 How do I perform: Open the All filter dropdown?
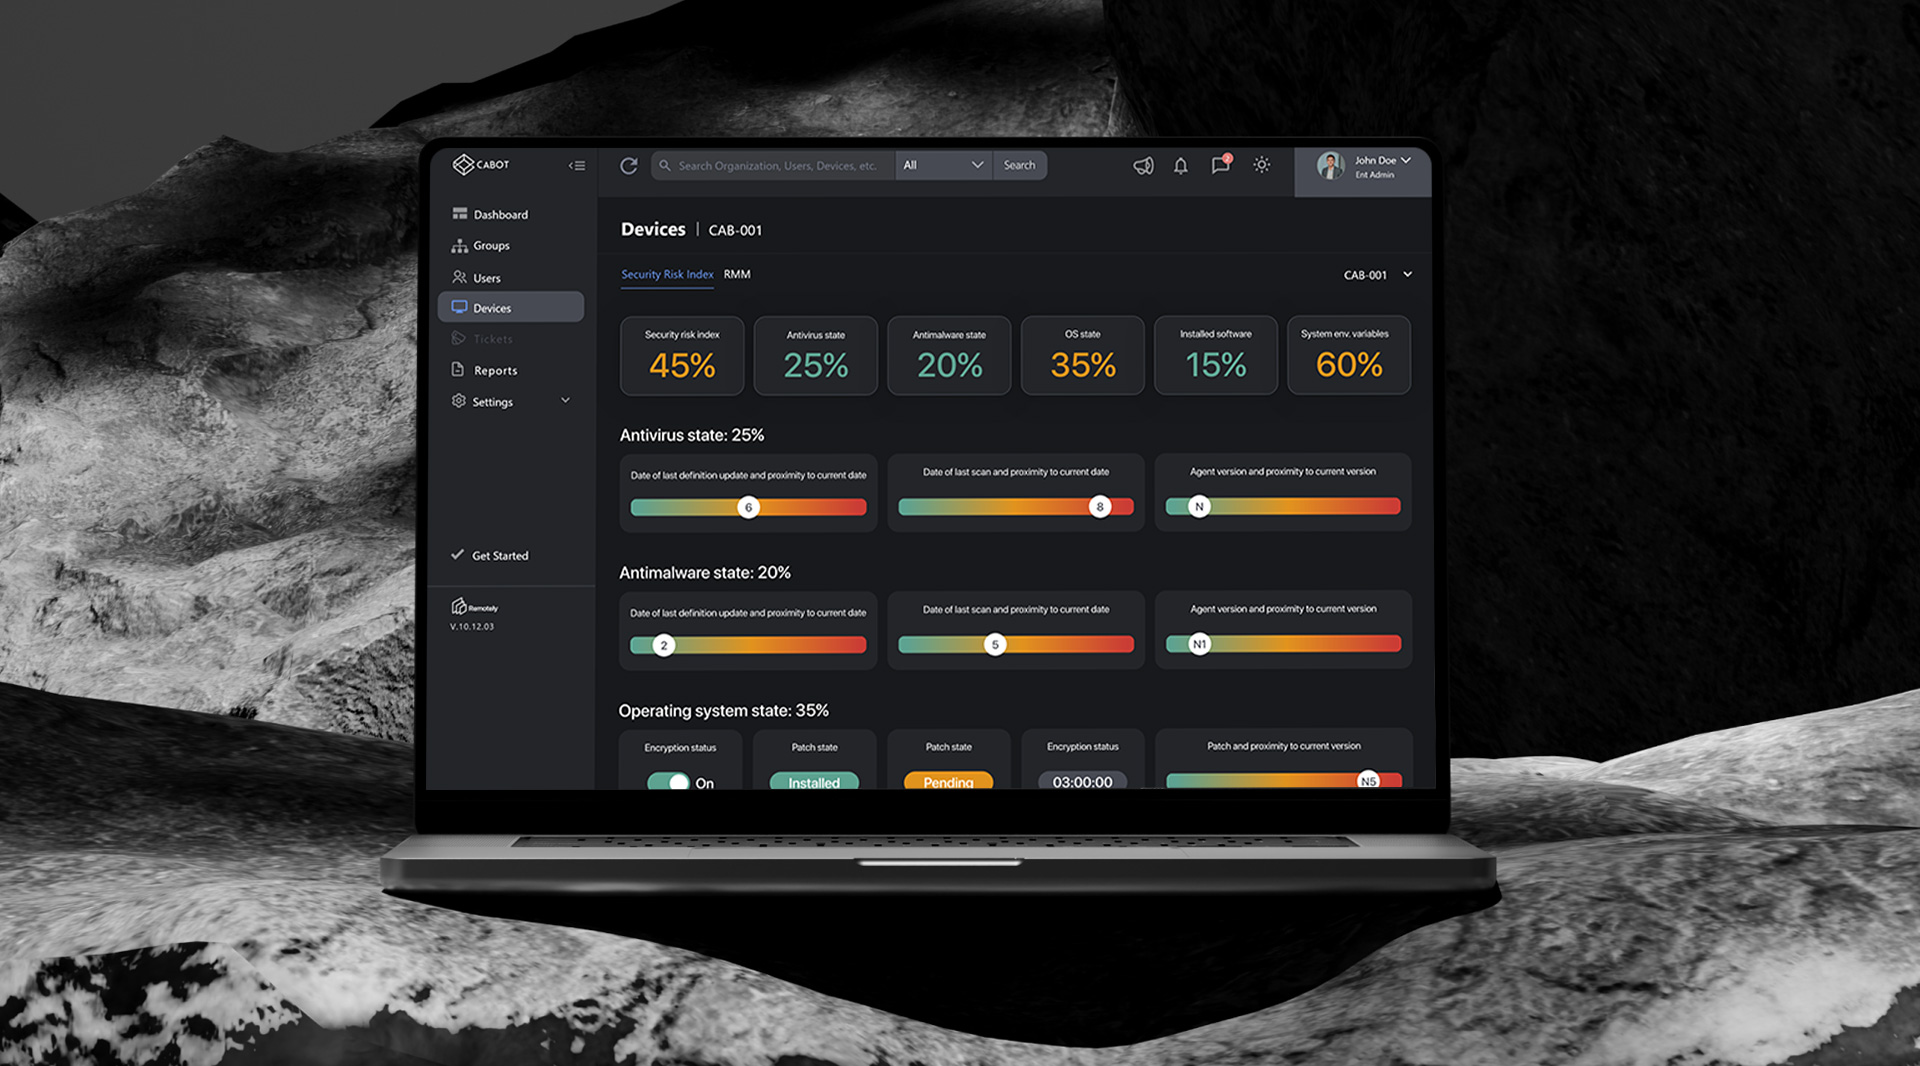click(943, 166)
